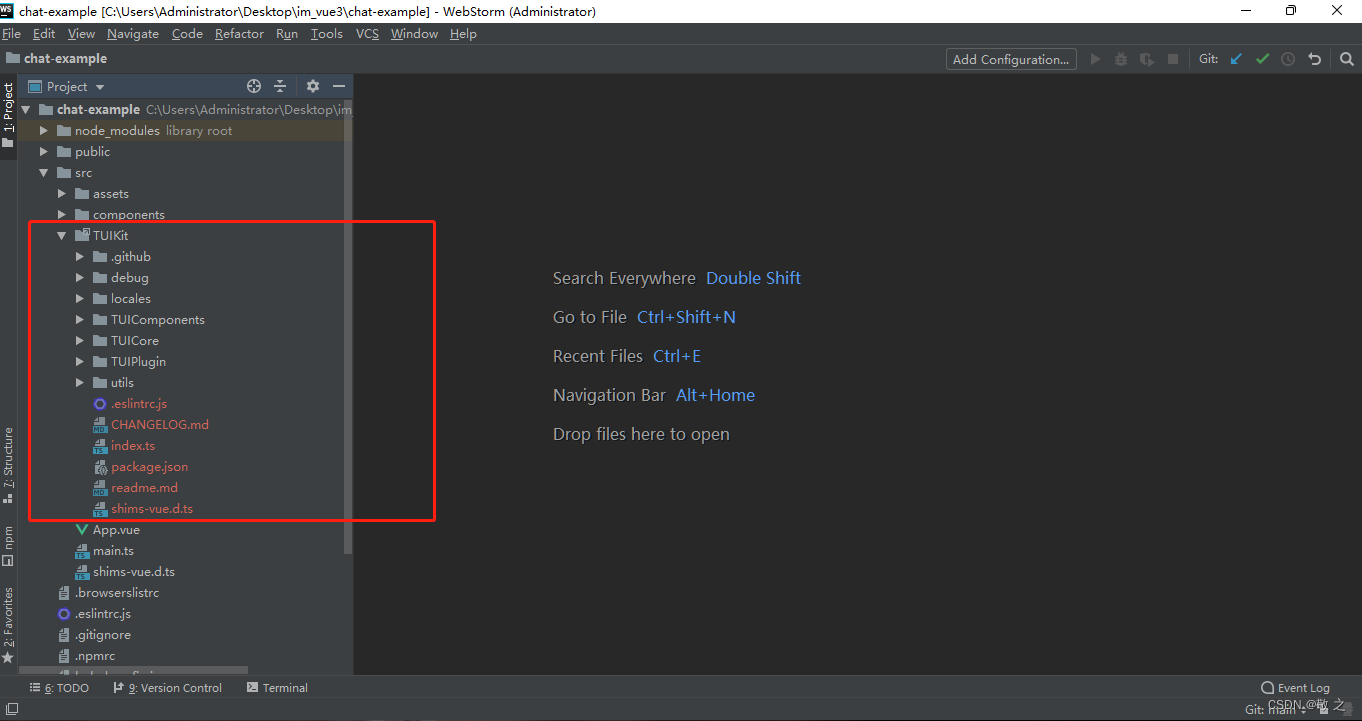Open the Refactor menu
The width and height of the screenshot is (1362, 721).
pos(239,33)
